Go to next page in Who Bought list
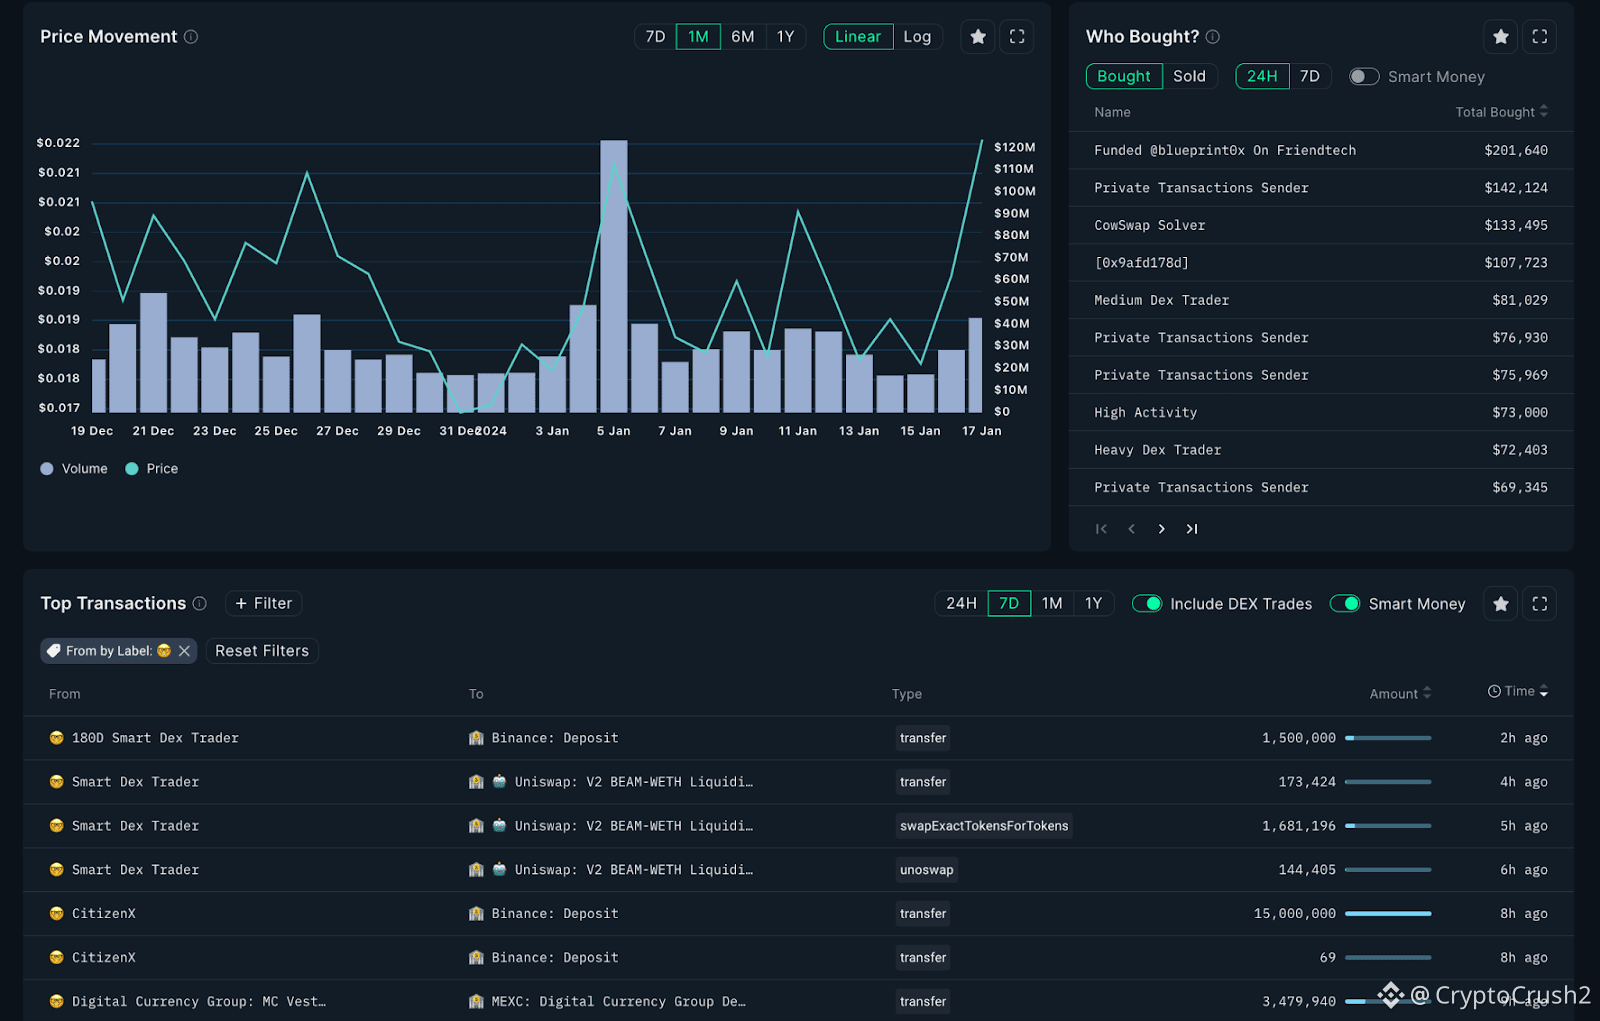 coord(1161,529)
